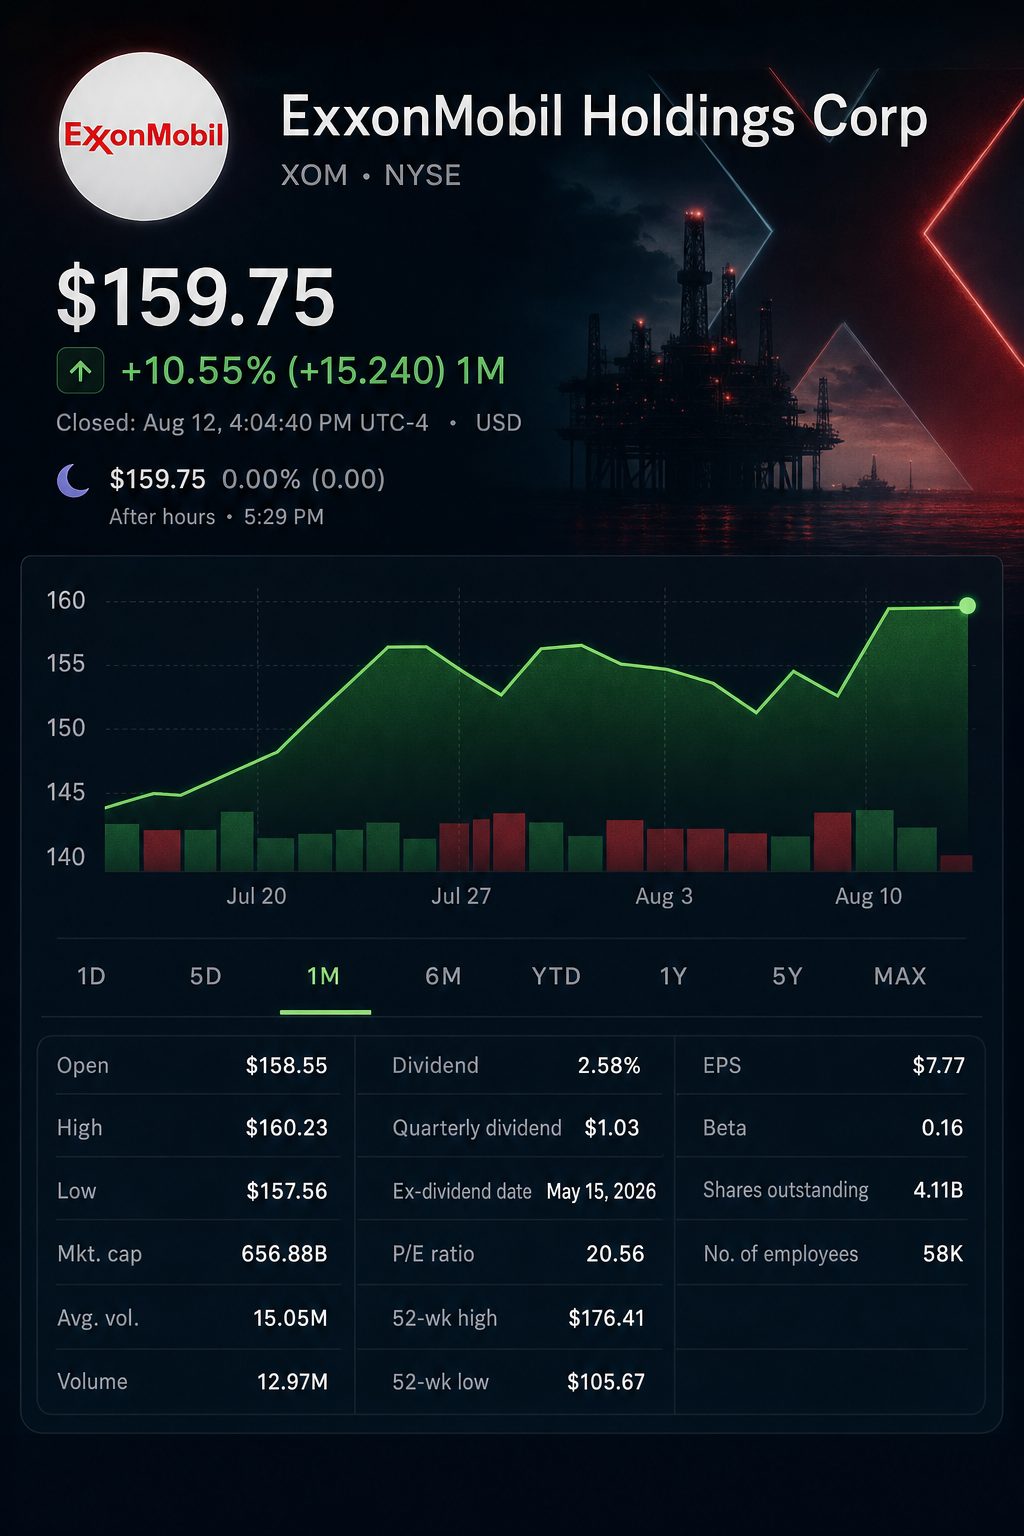Click the Ex-dividend date May 15, 2026
The height and width of the screenshot is (1536, 1024).
[x=601, y=1191]
